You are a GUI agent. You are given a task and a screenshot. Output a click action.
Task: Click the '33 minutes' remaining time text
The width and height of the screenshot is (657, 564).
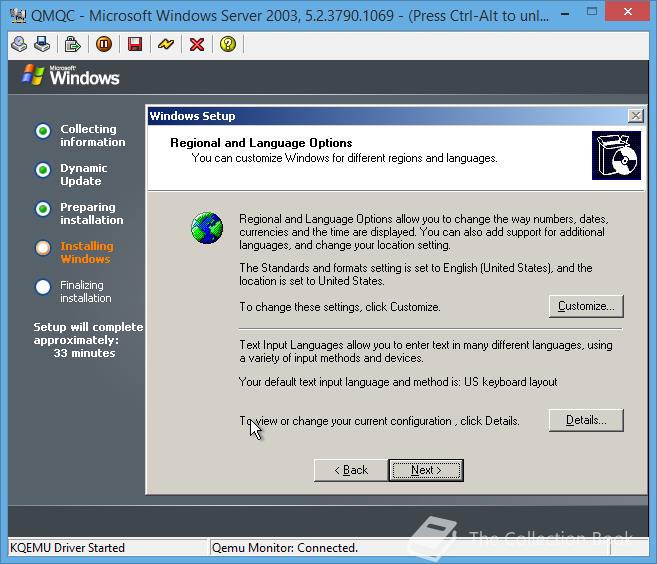[x=84, y=353]
